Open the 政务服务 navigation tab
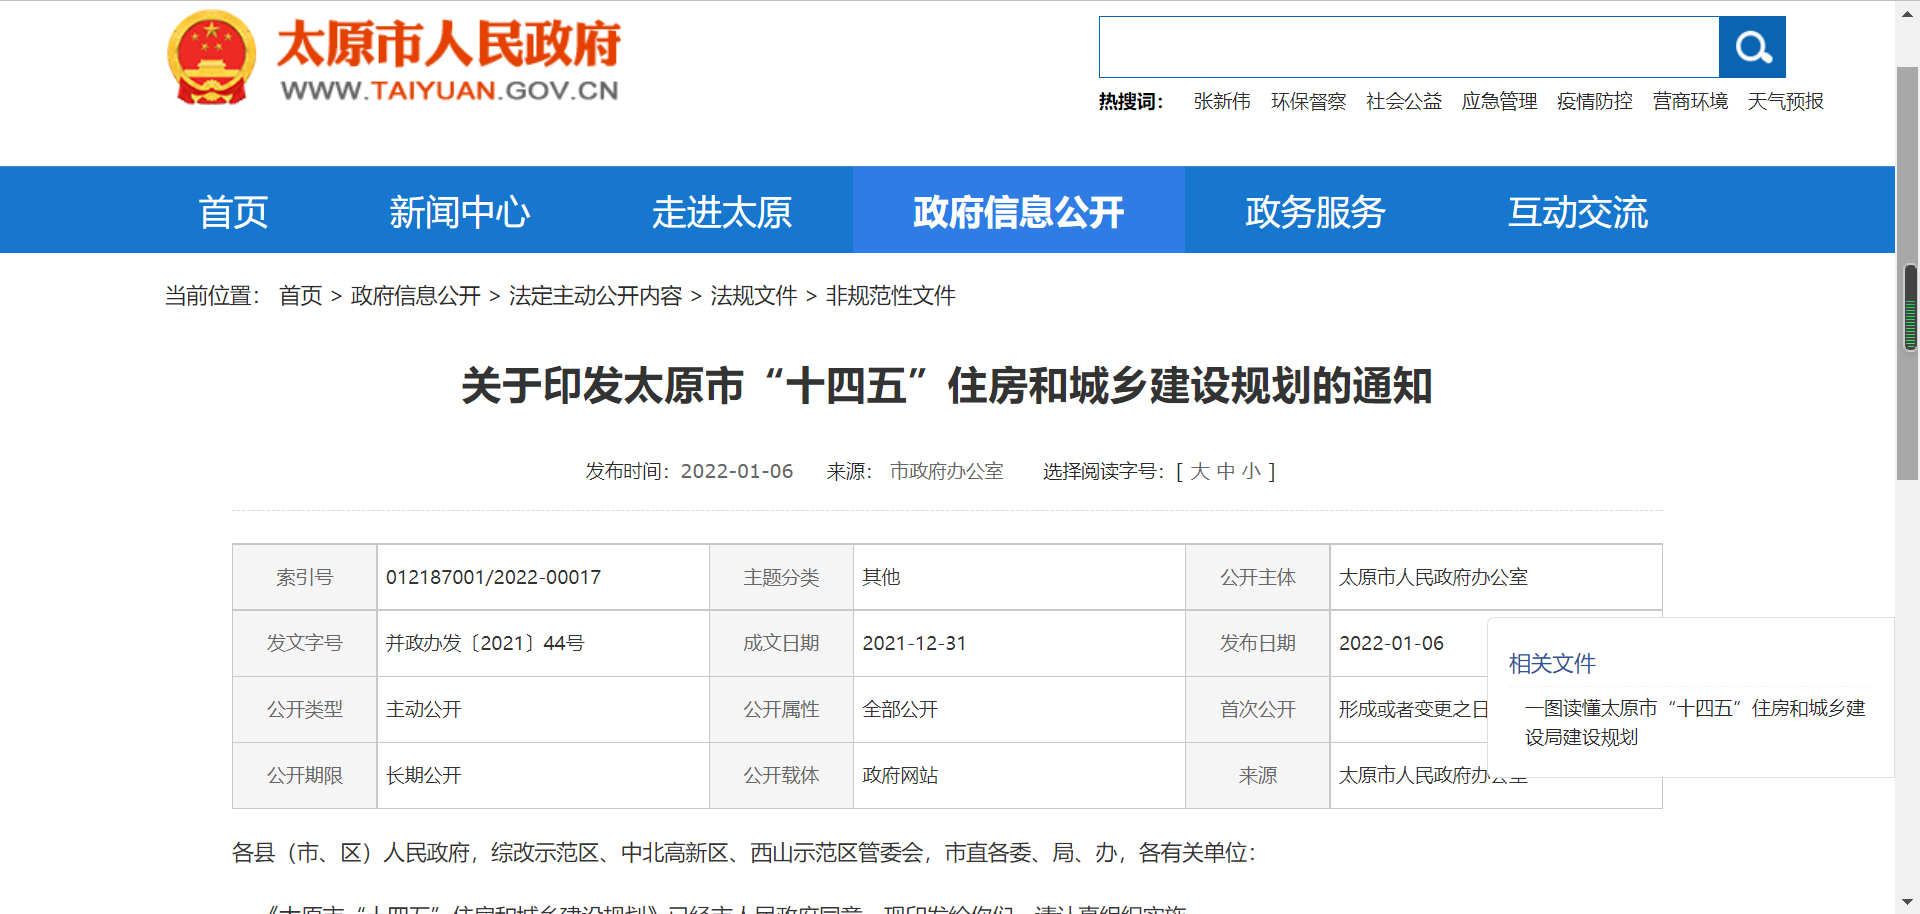 [x=1314, y=212]
